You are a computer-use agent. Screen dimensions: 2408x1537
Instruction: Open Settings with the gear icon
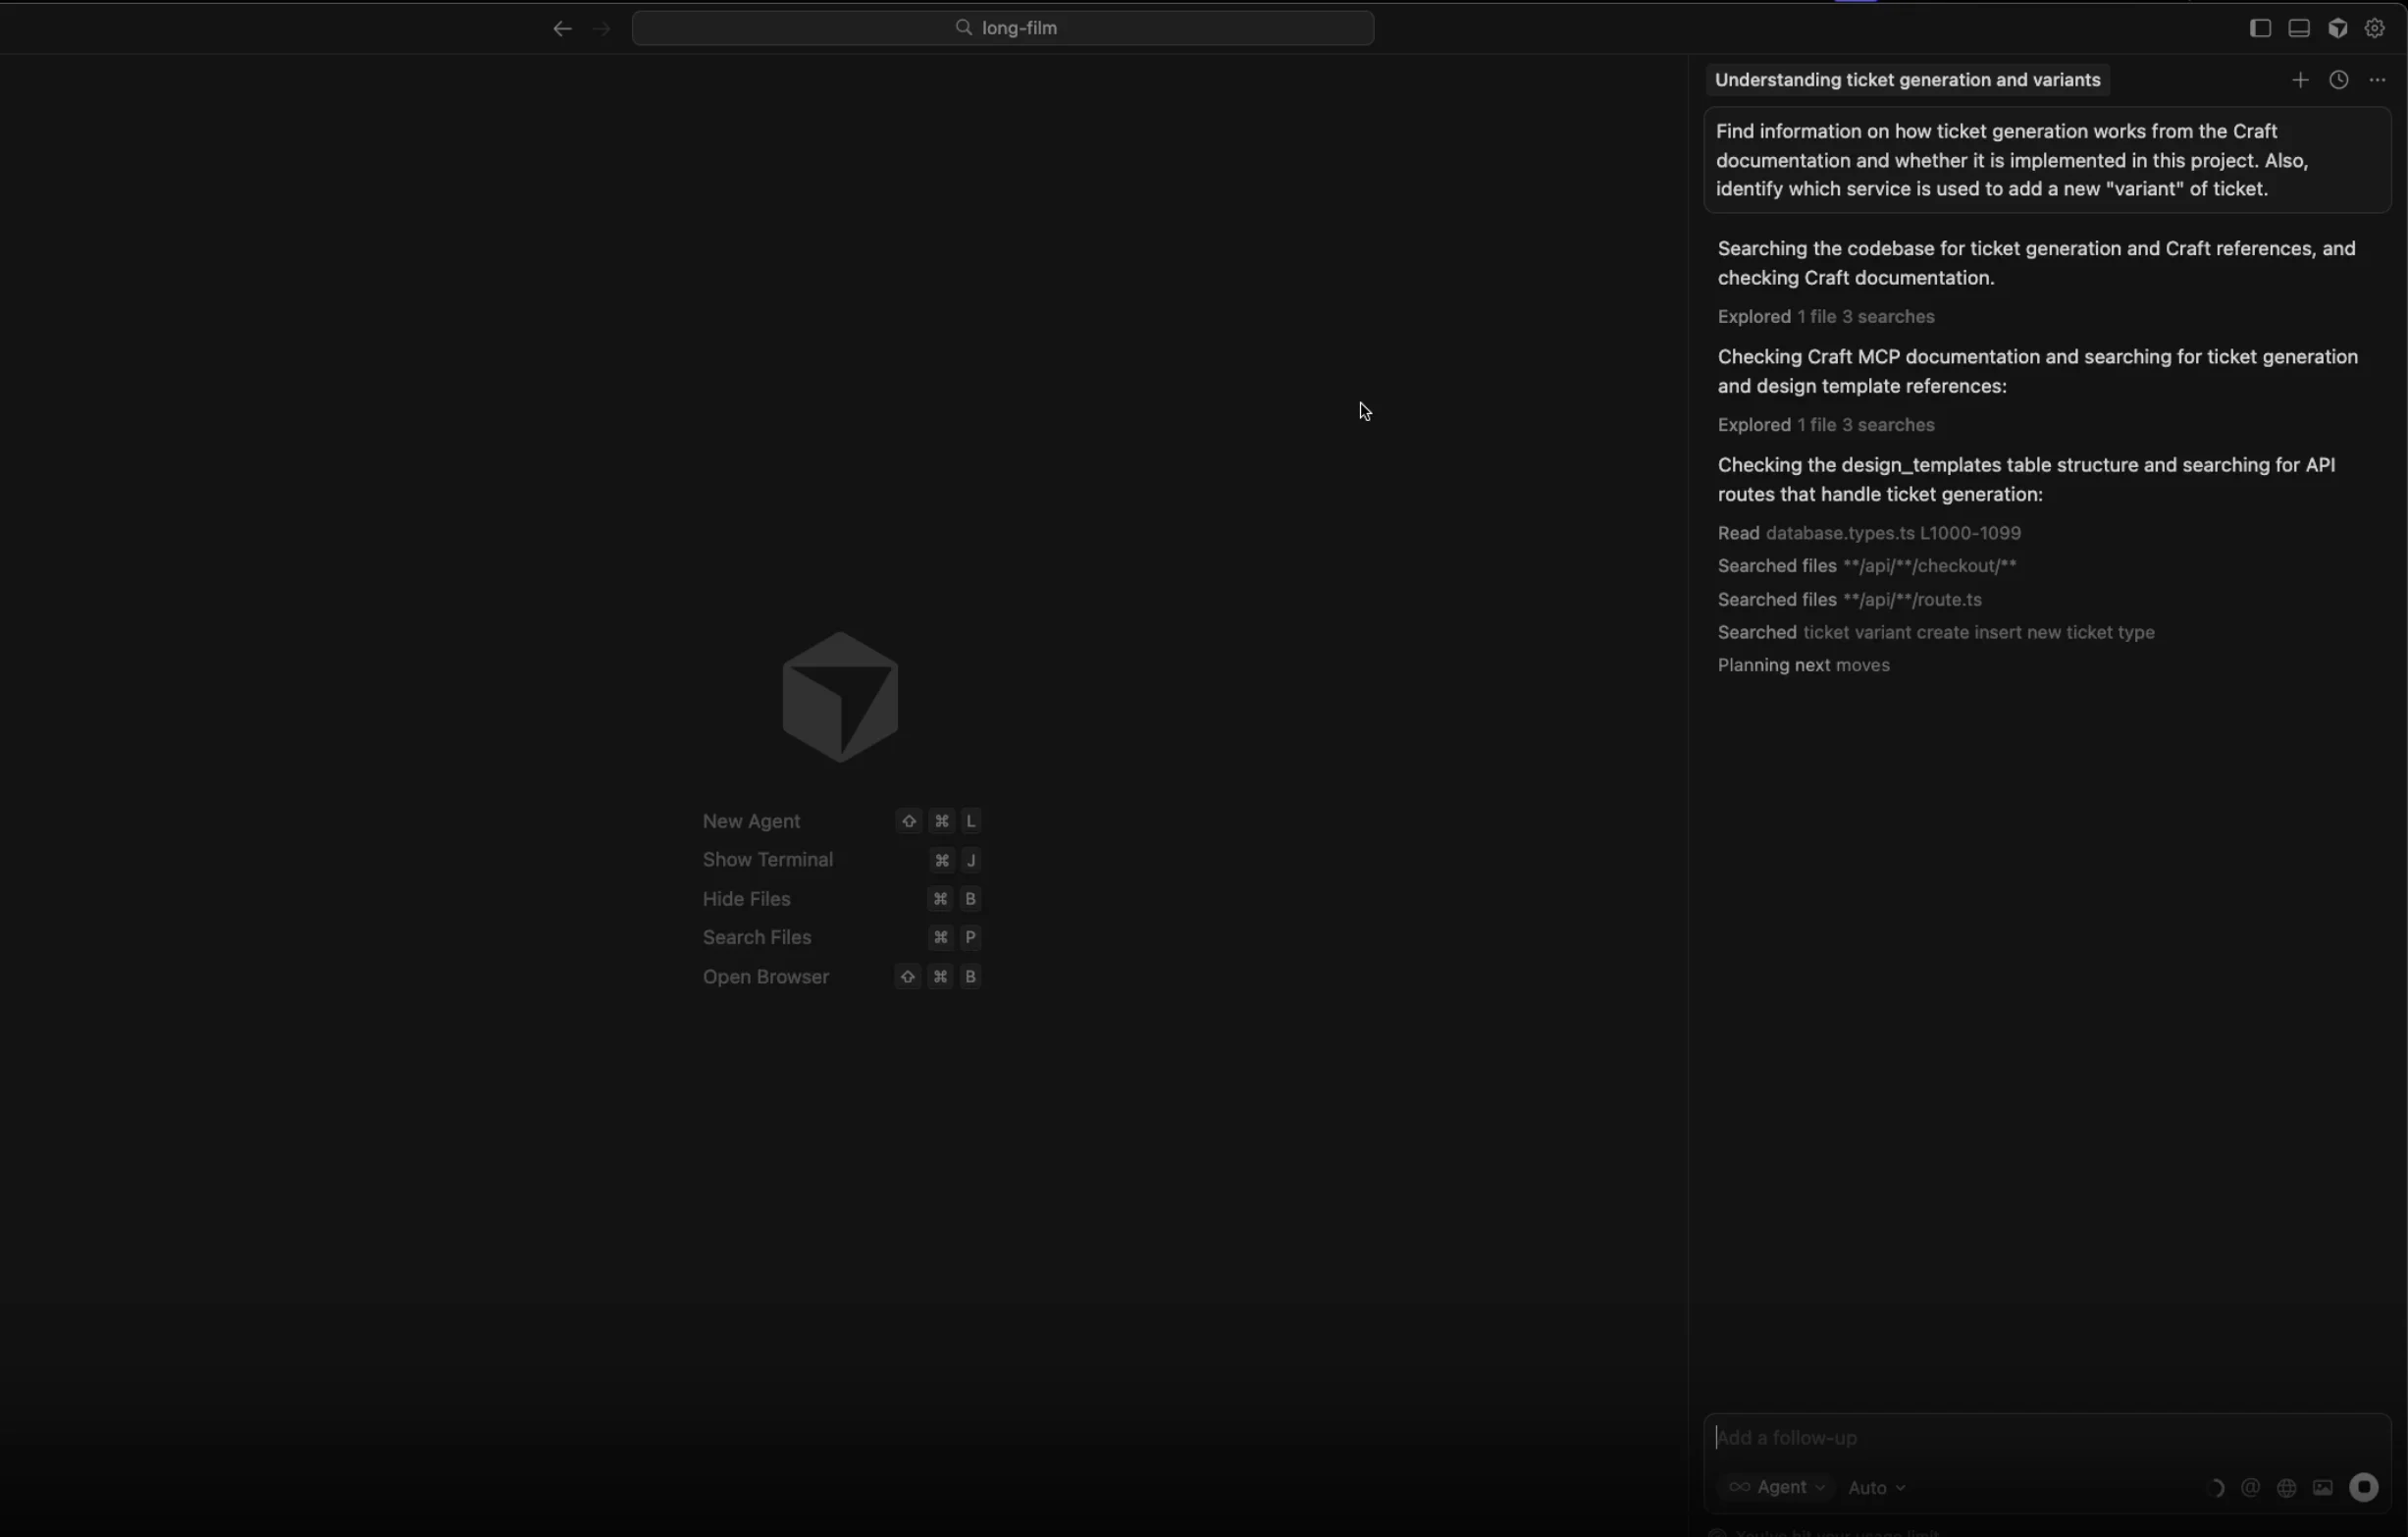point(2375,28)
